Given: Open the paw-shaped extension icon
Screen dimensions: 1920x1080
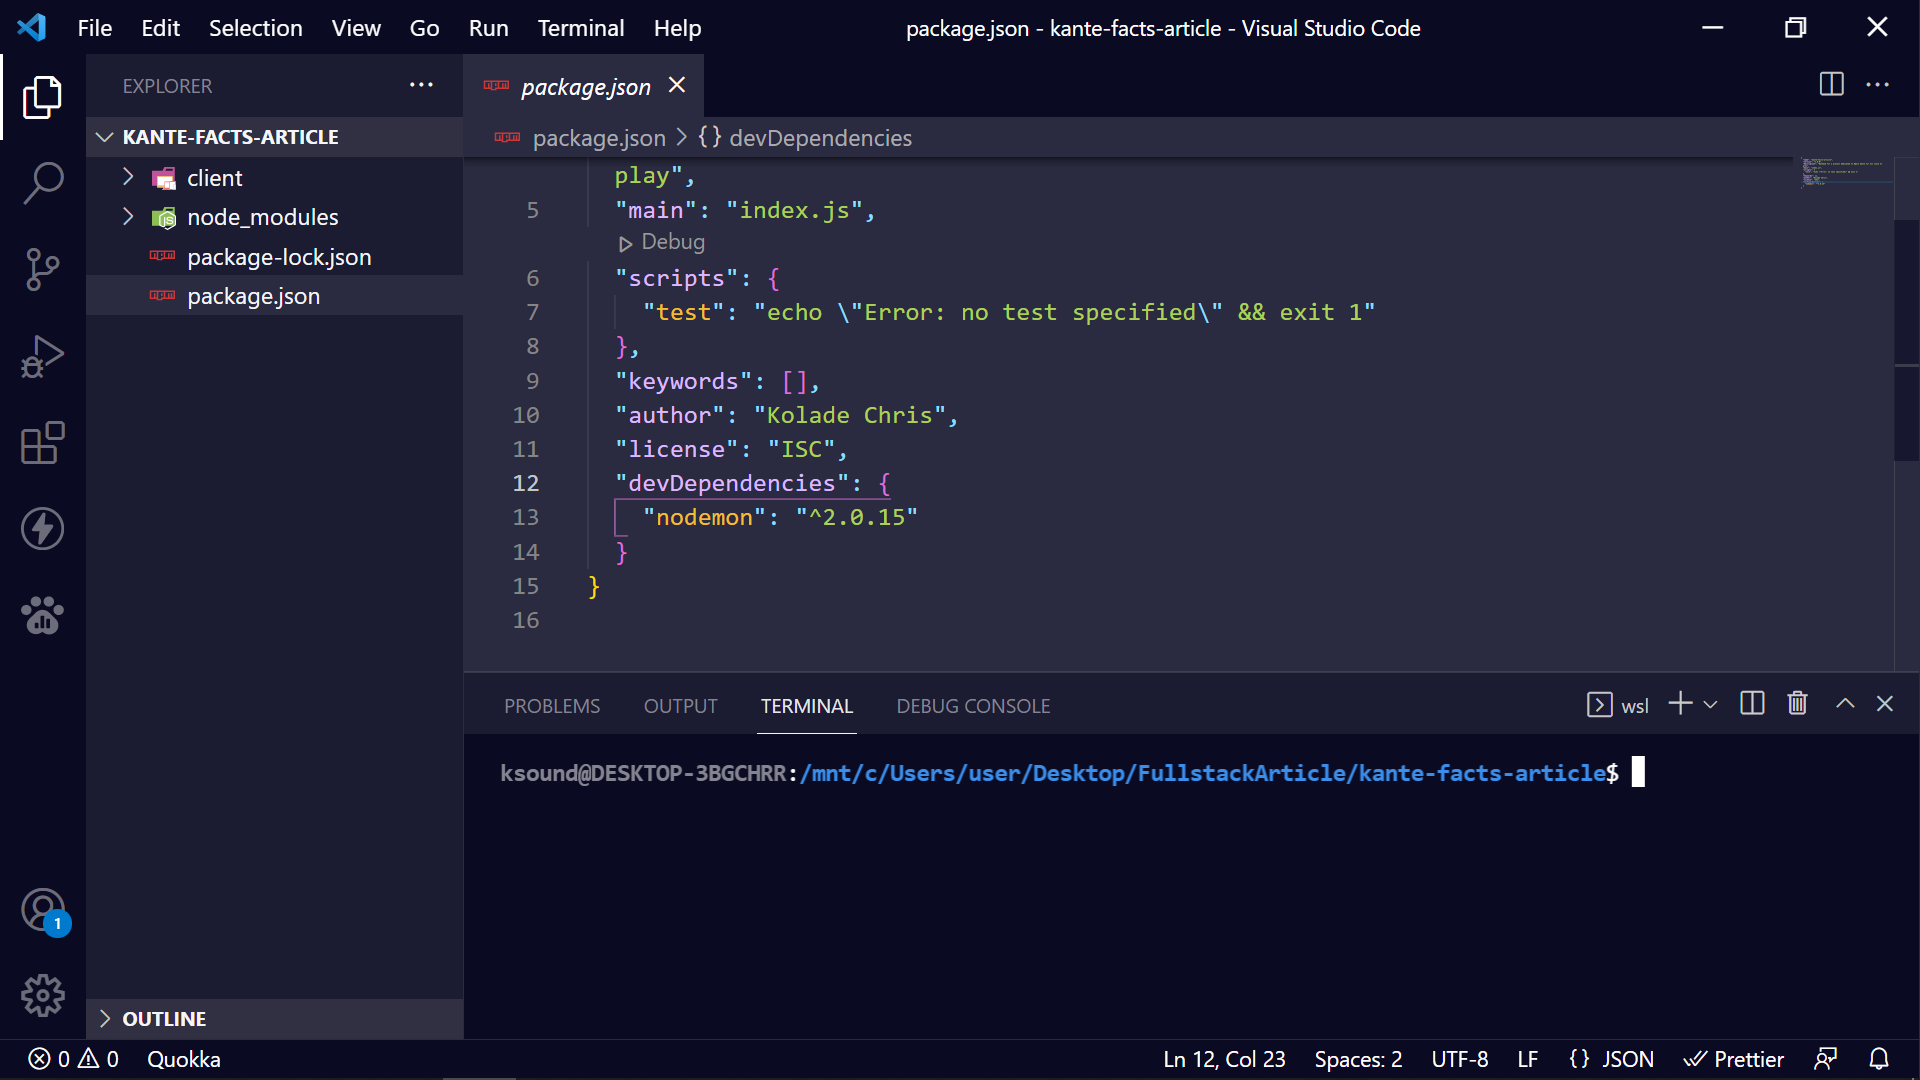Looking at the screenshot, I should [x=43, y=616].
